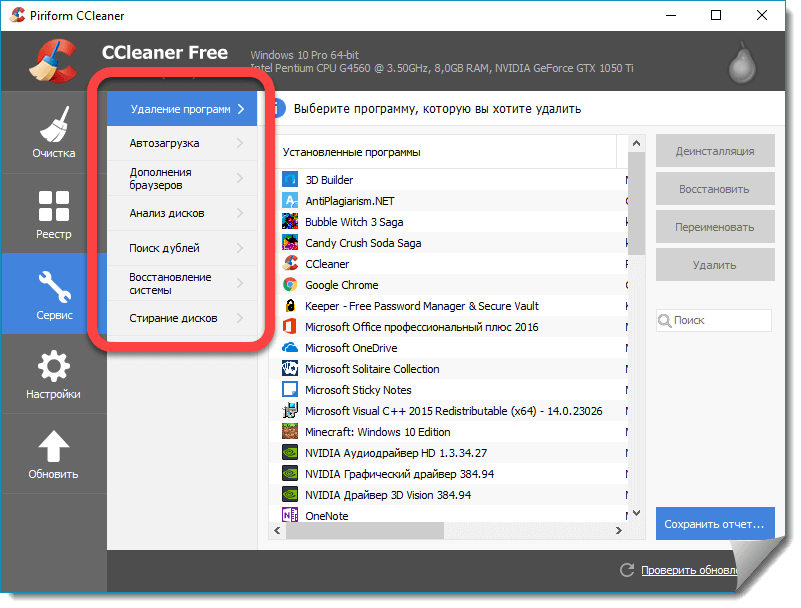This screenshot has height=608, width=801.
Task: Expand the Автозагрузка chevron arrow
Action: tap(240, 143)
